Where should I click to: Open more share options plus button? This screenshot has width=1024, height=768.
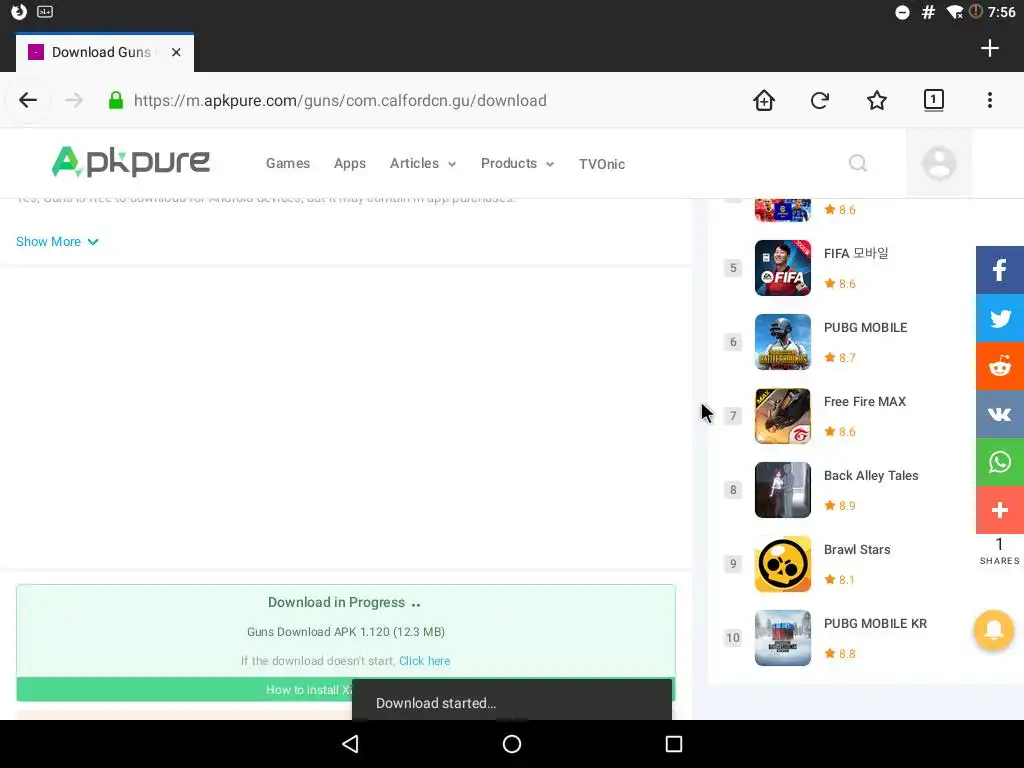pos(1000,510)
